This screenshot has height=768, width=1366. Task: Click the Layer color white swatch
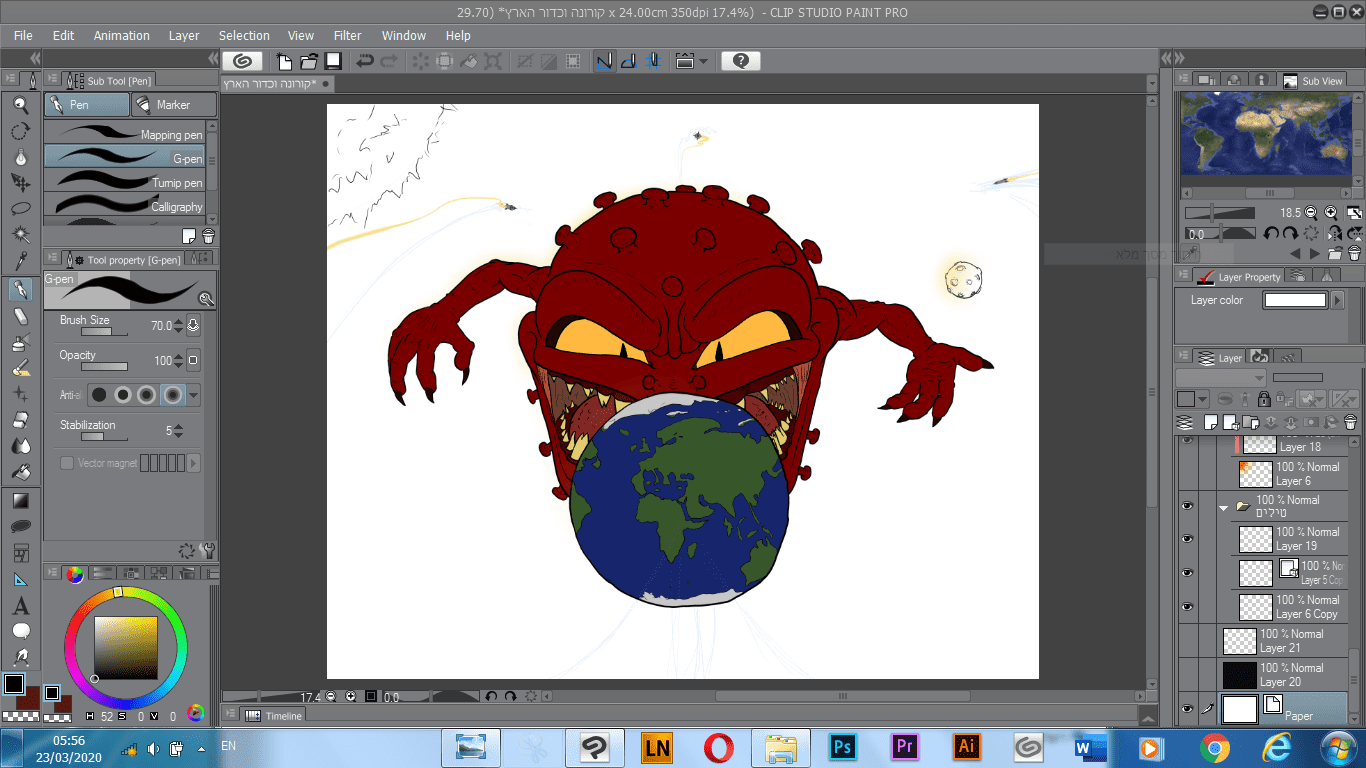(x=1295, y=300)
